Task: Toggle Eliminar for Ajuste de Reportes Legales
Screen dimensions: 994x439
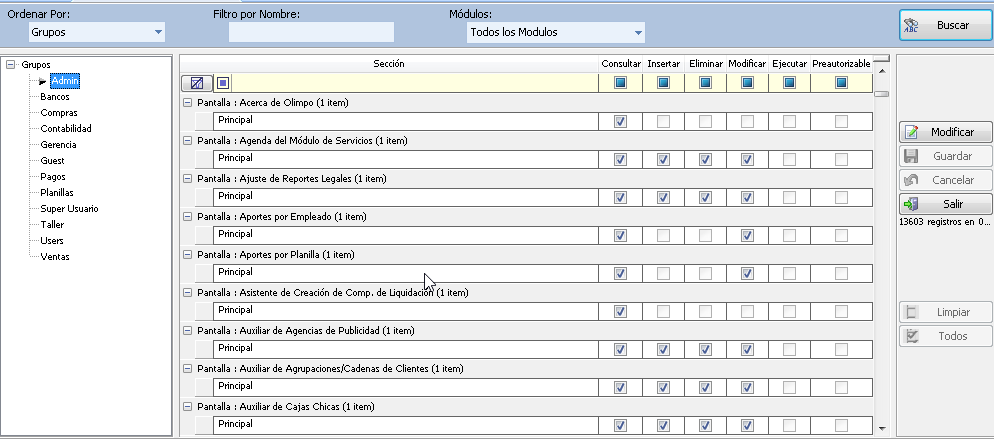Action: click(x=705, y=197)
